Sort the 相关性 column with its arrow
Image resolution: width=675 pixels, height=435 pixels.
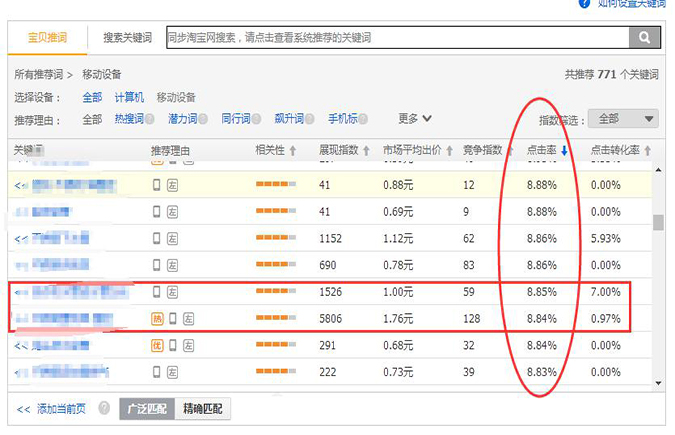[x=292, y=151]
